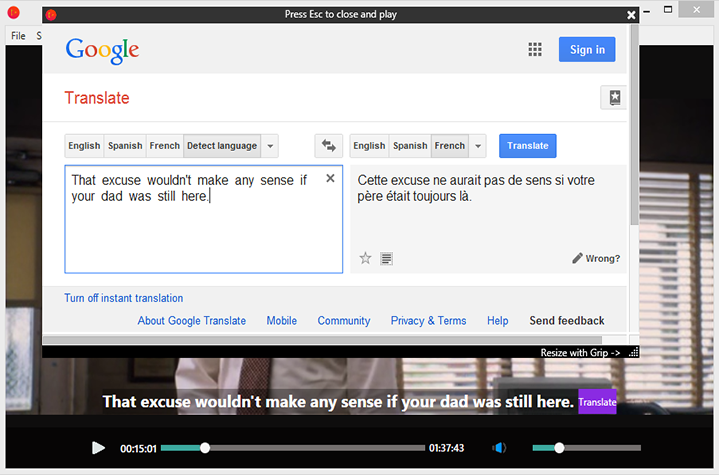
Task: Choose Spanish as target language
Action: pyautogui.click(x=409, y=146)
